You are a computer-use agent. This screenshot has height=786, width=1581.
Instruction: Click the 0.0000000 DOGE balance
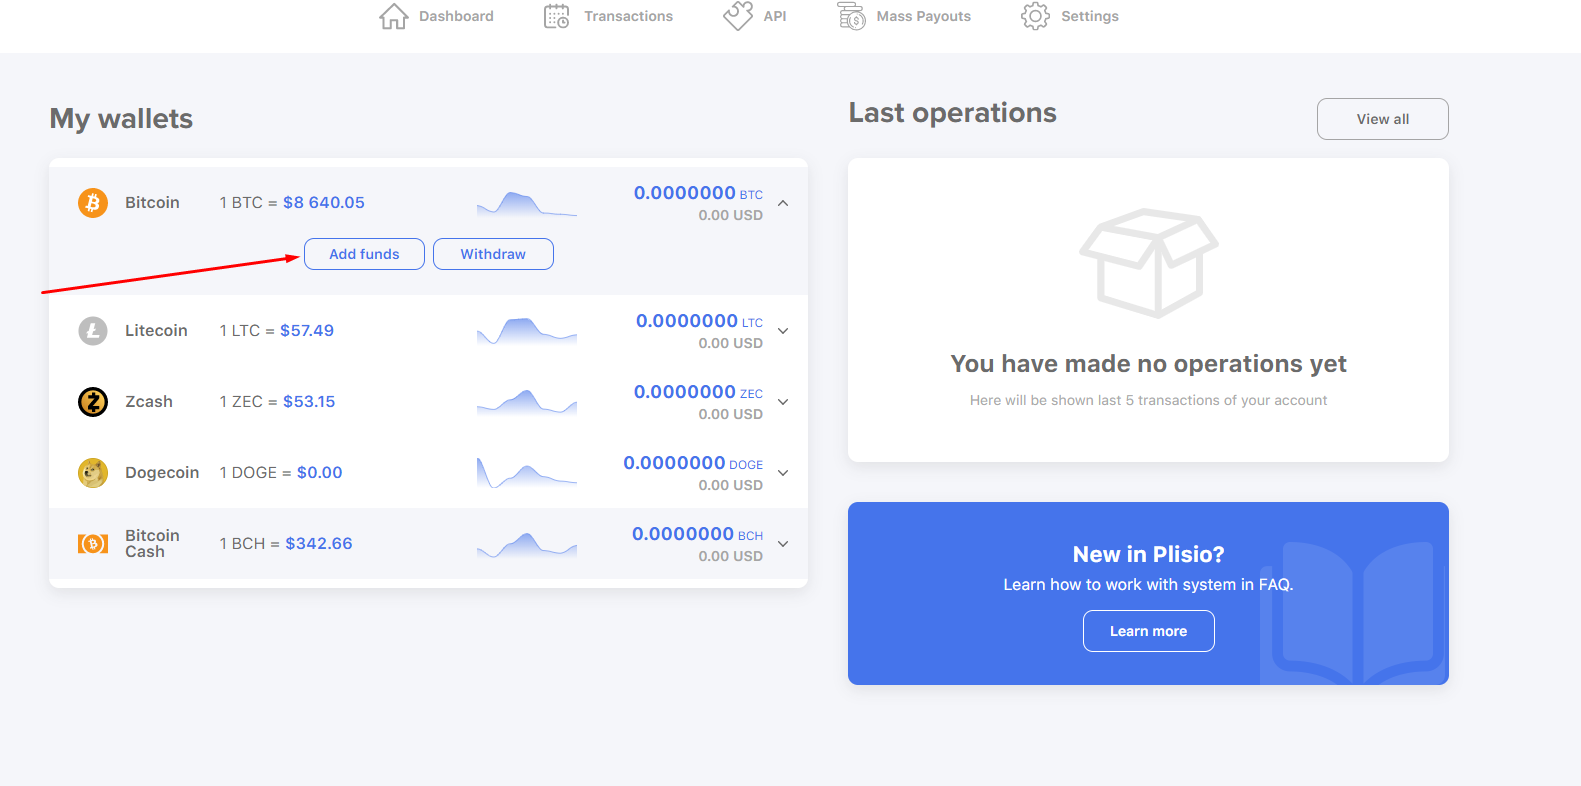click(x=693, y=463)
